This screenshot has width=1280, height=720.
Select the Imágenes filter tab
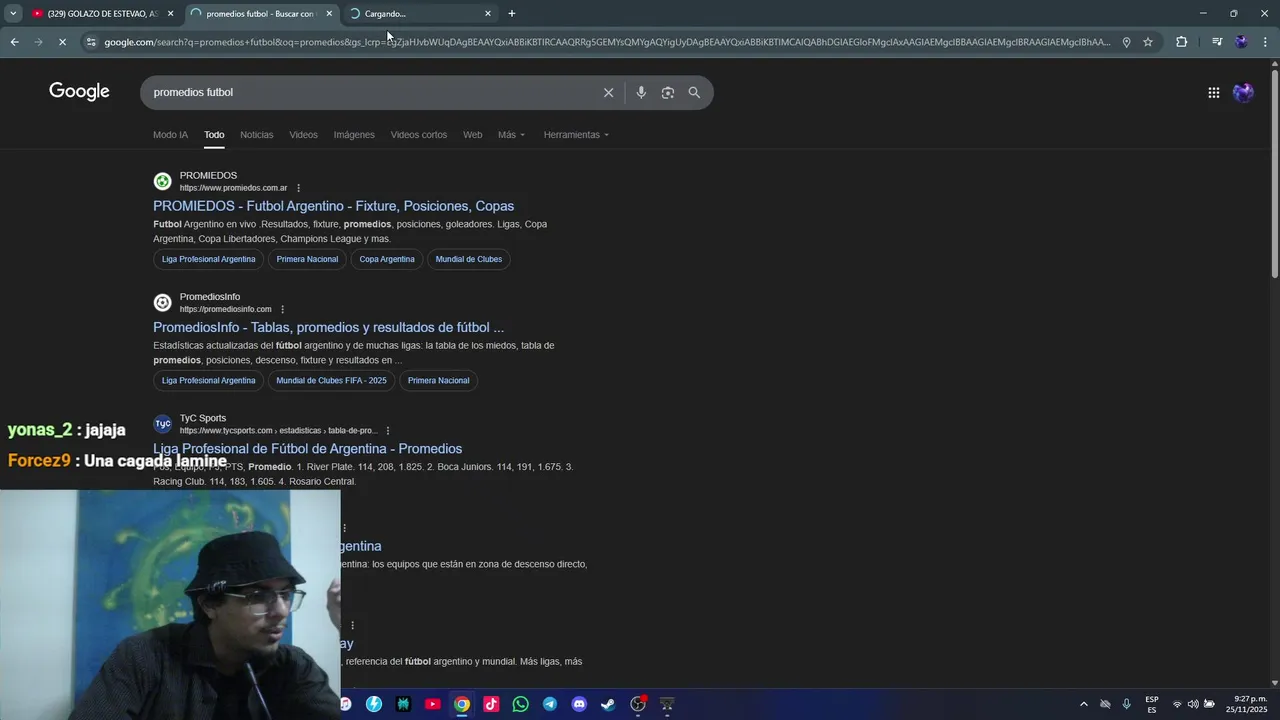354,135
